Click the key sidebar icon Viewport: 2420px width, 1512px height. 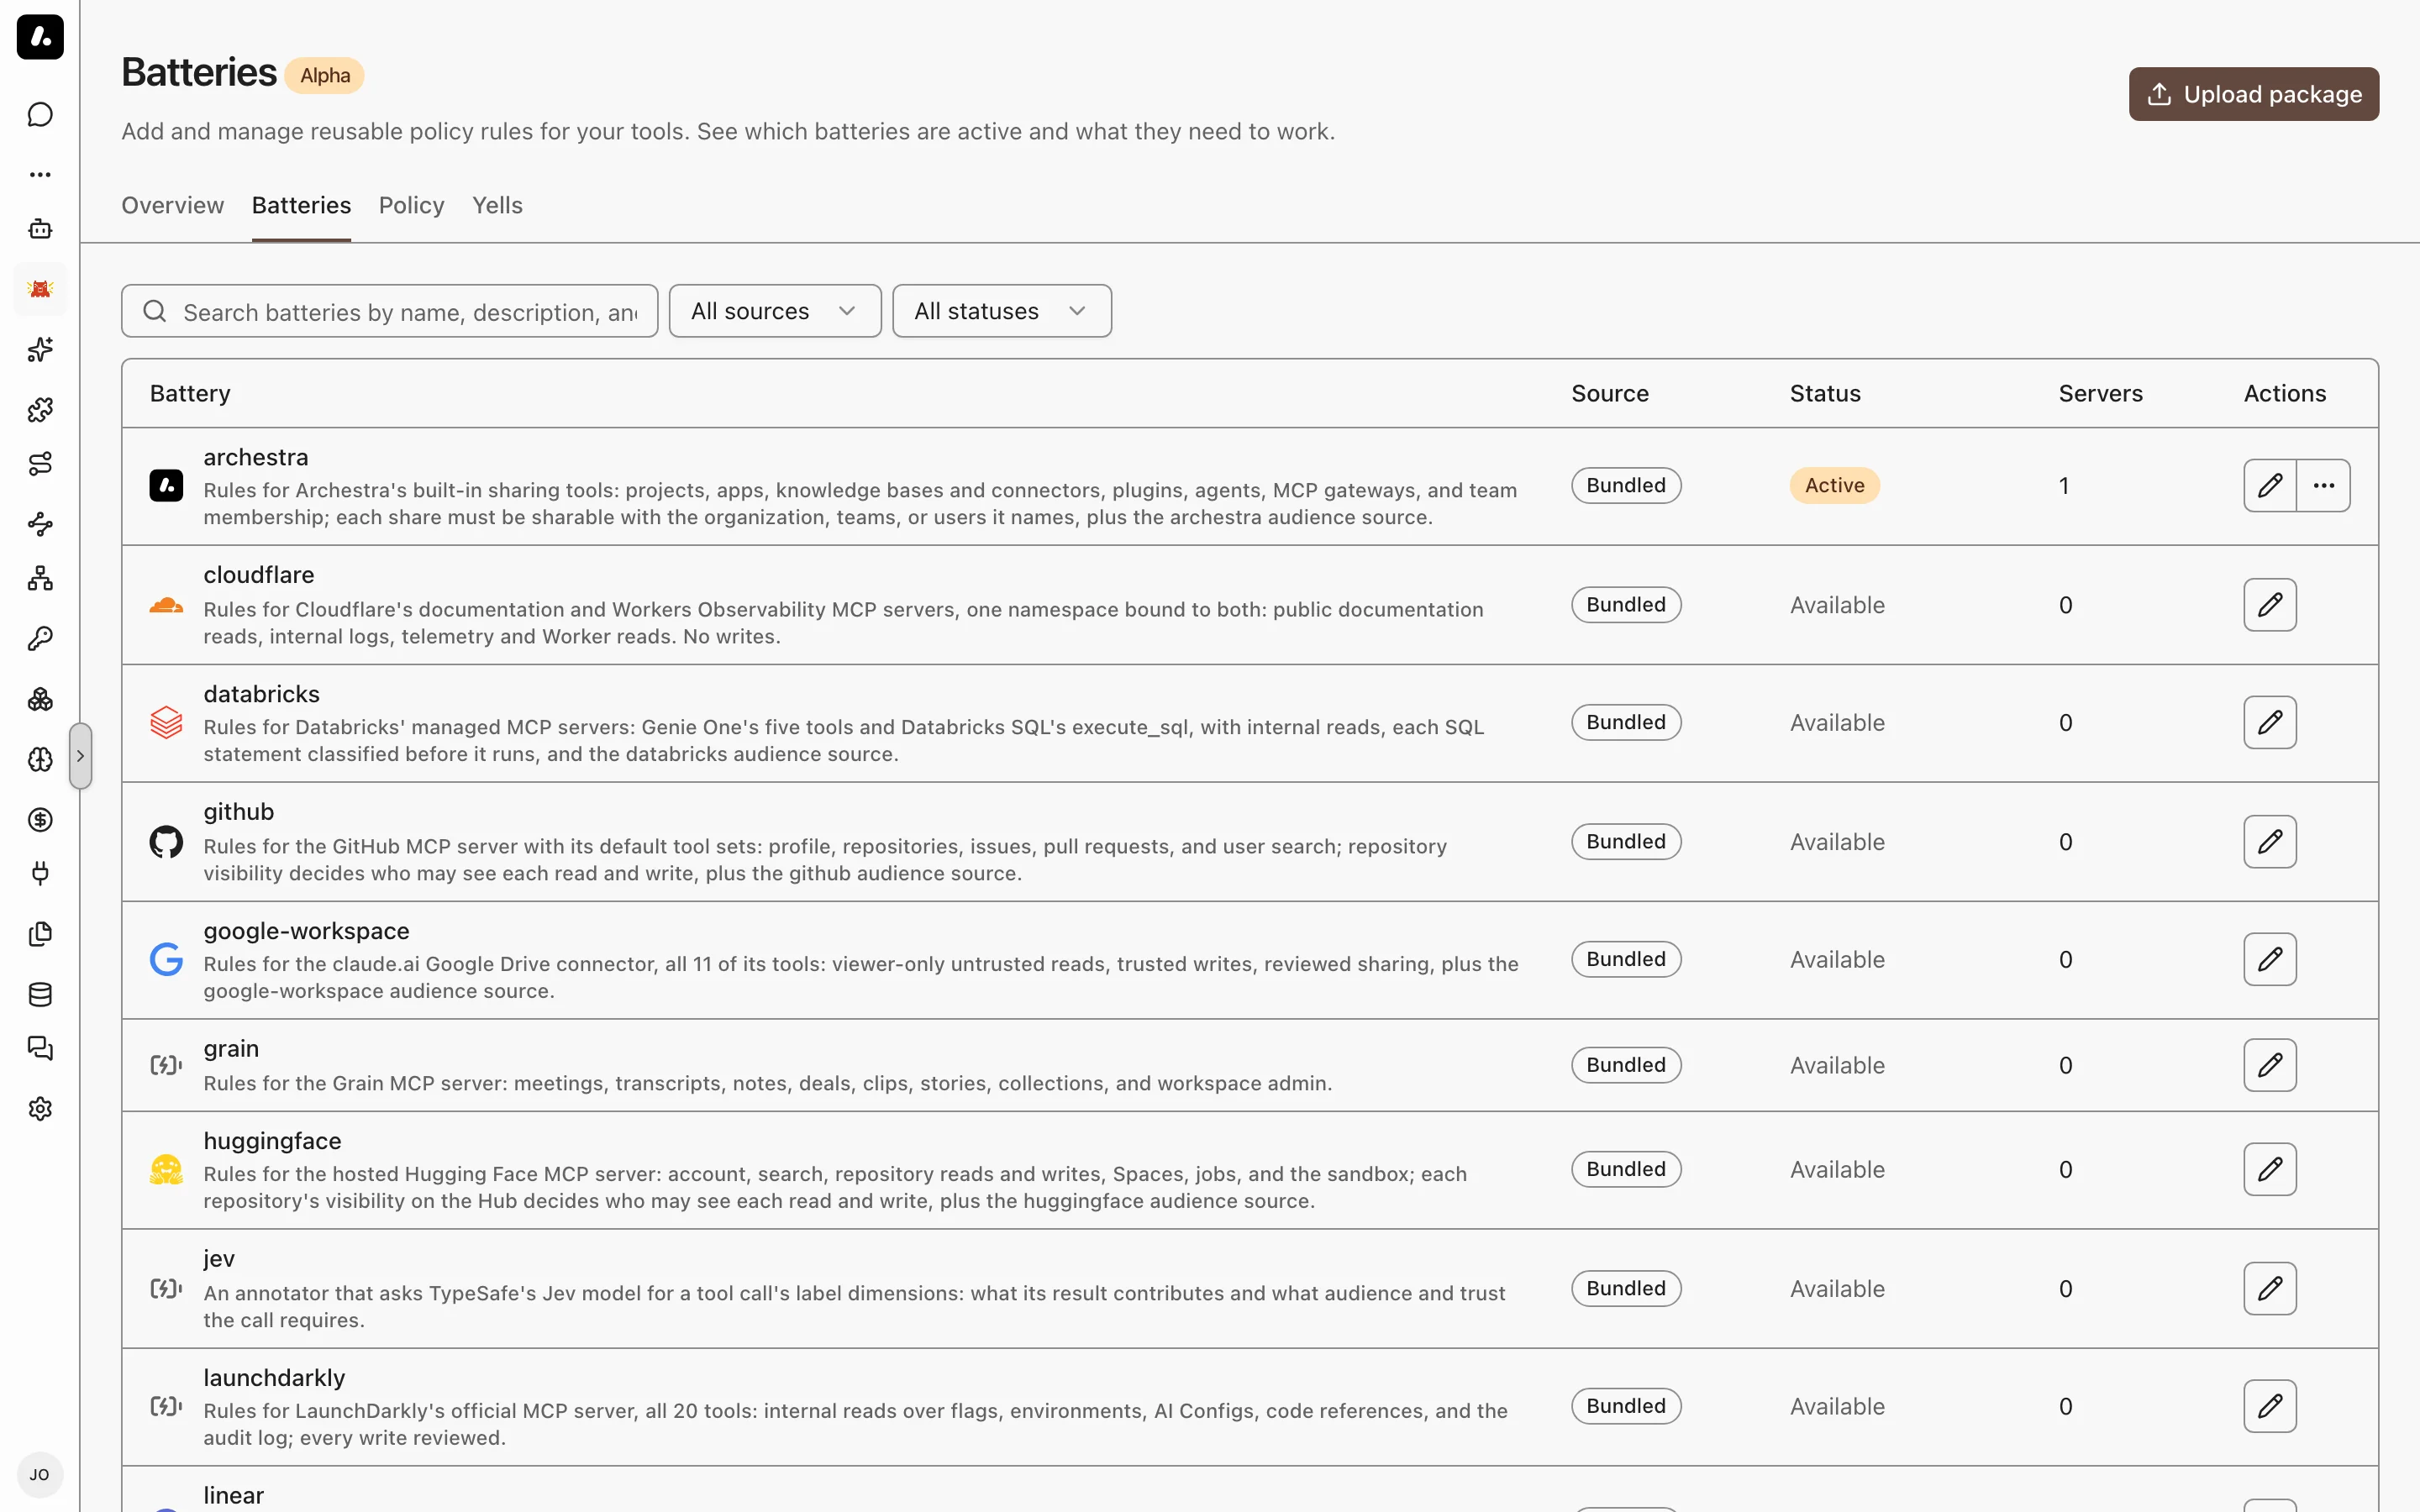(40, 639)
